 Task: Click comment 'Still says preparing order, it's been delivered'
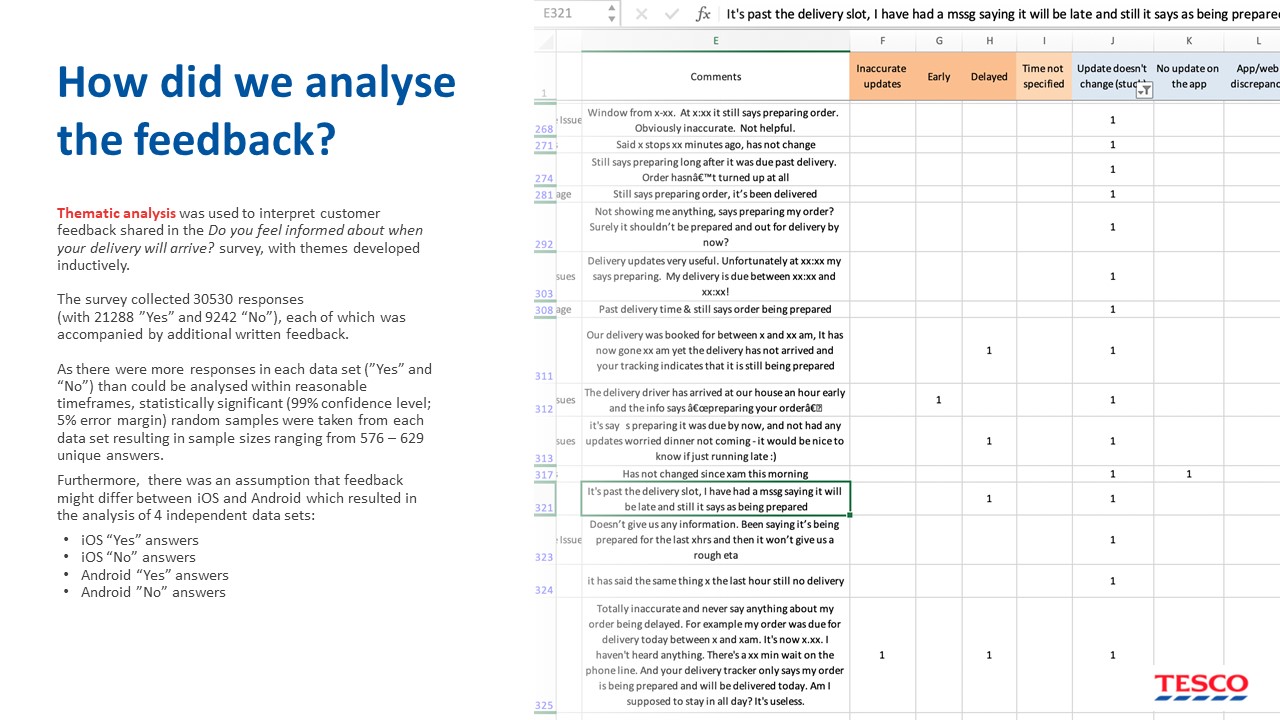[716, 194]
